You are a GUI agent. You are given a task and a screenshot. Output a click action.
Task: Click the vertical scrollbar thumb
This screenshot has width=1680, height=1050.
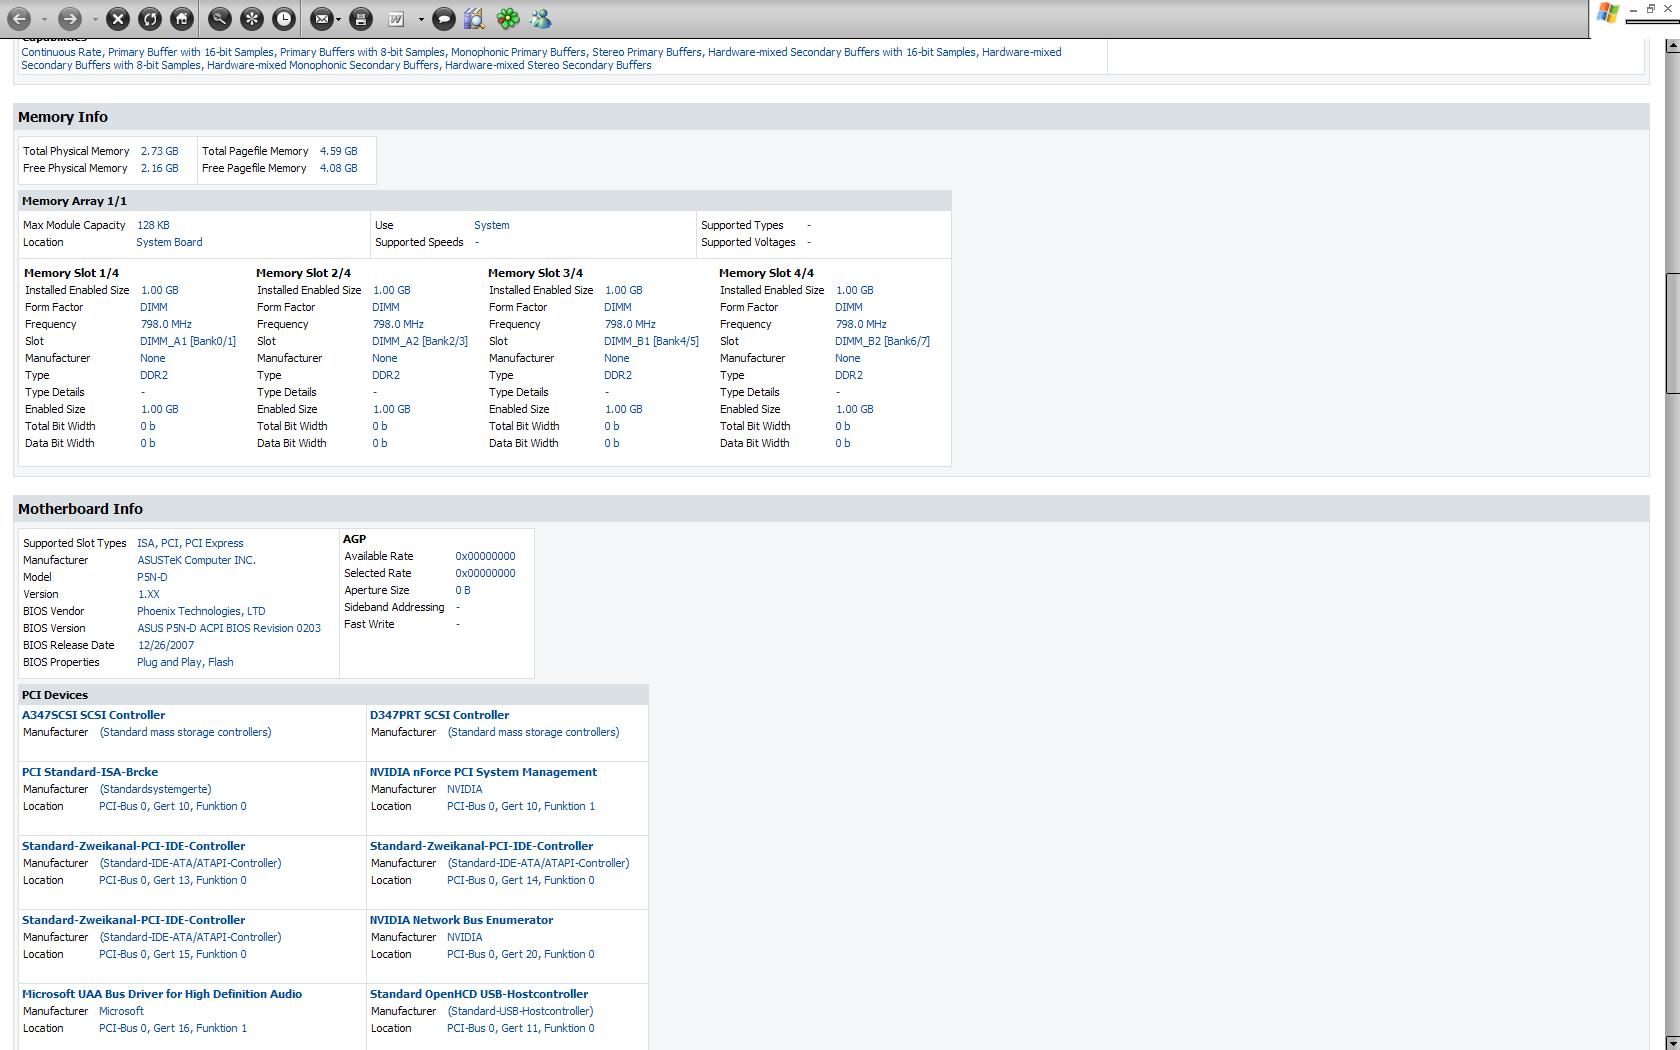point(1672,334)
